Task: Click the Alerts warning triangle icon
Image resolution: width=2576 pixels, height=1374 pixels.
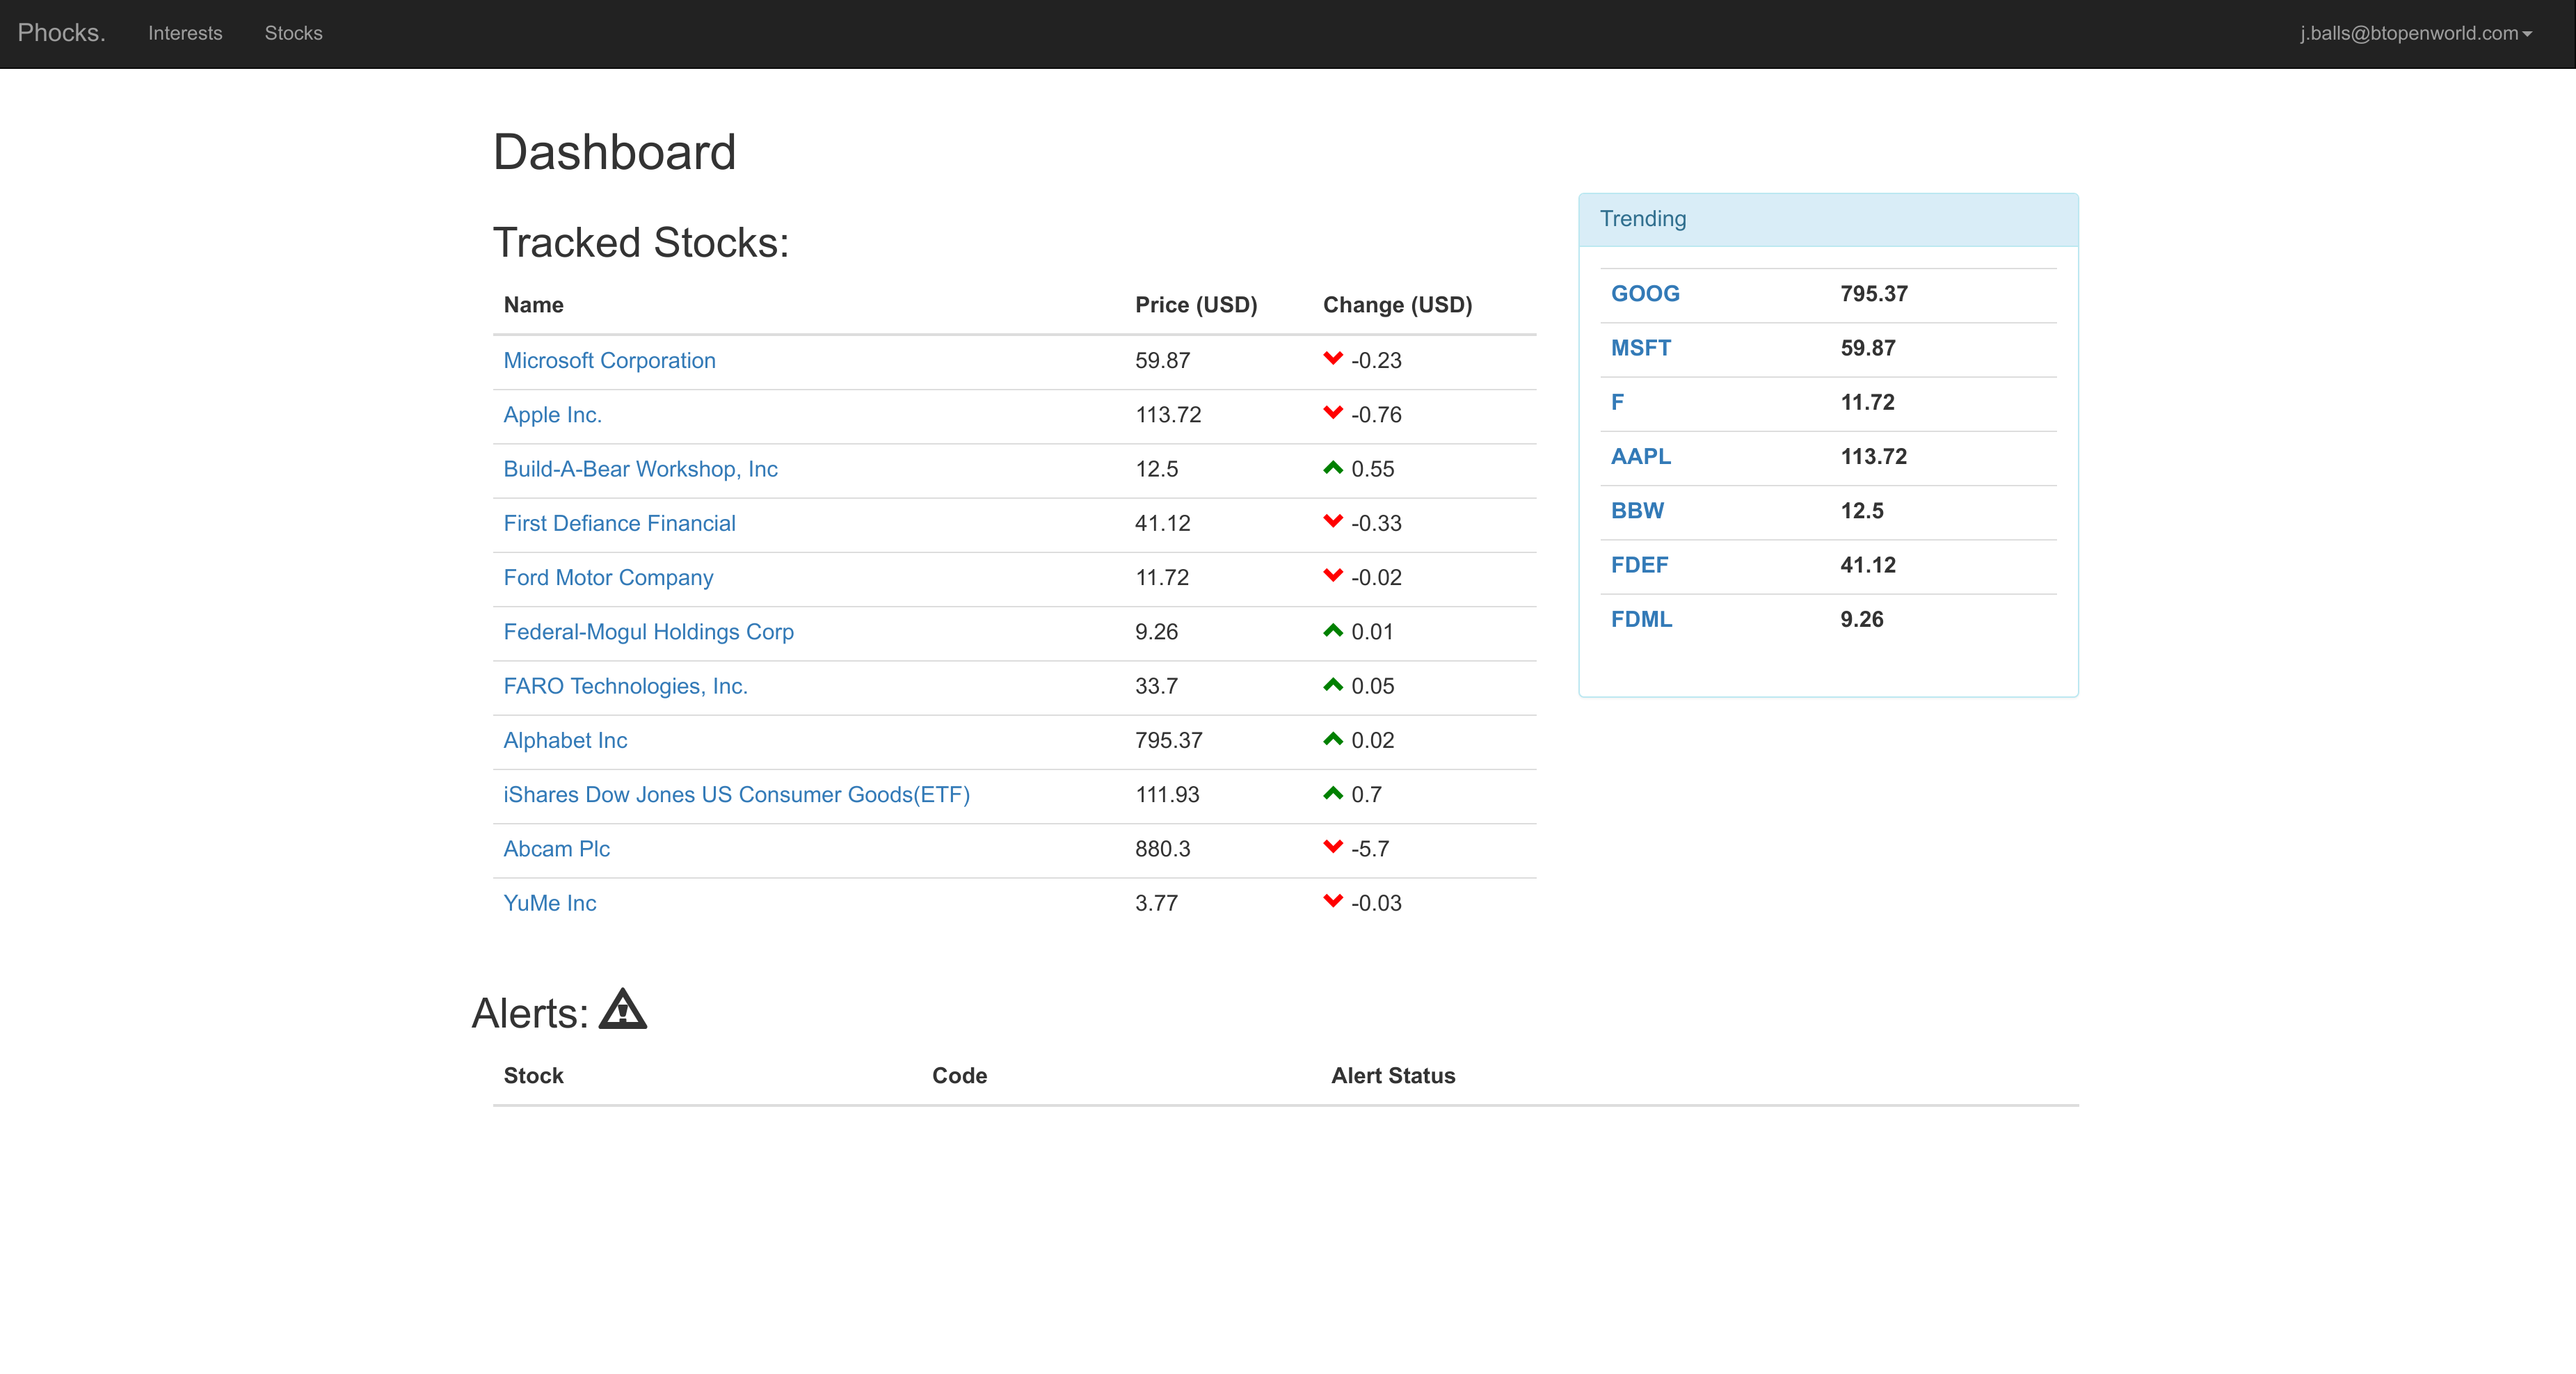Action: (622, 1010)
